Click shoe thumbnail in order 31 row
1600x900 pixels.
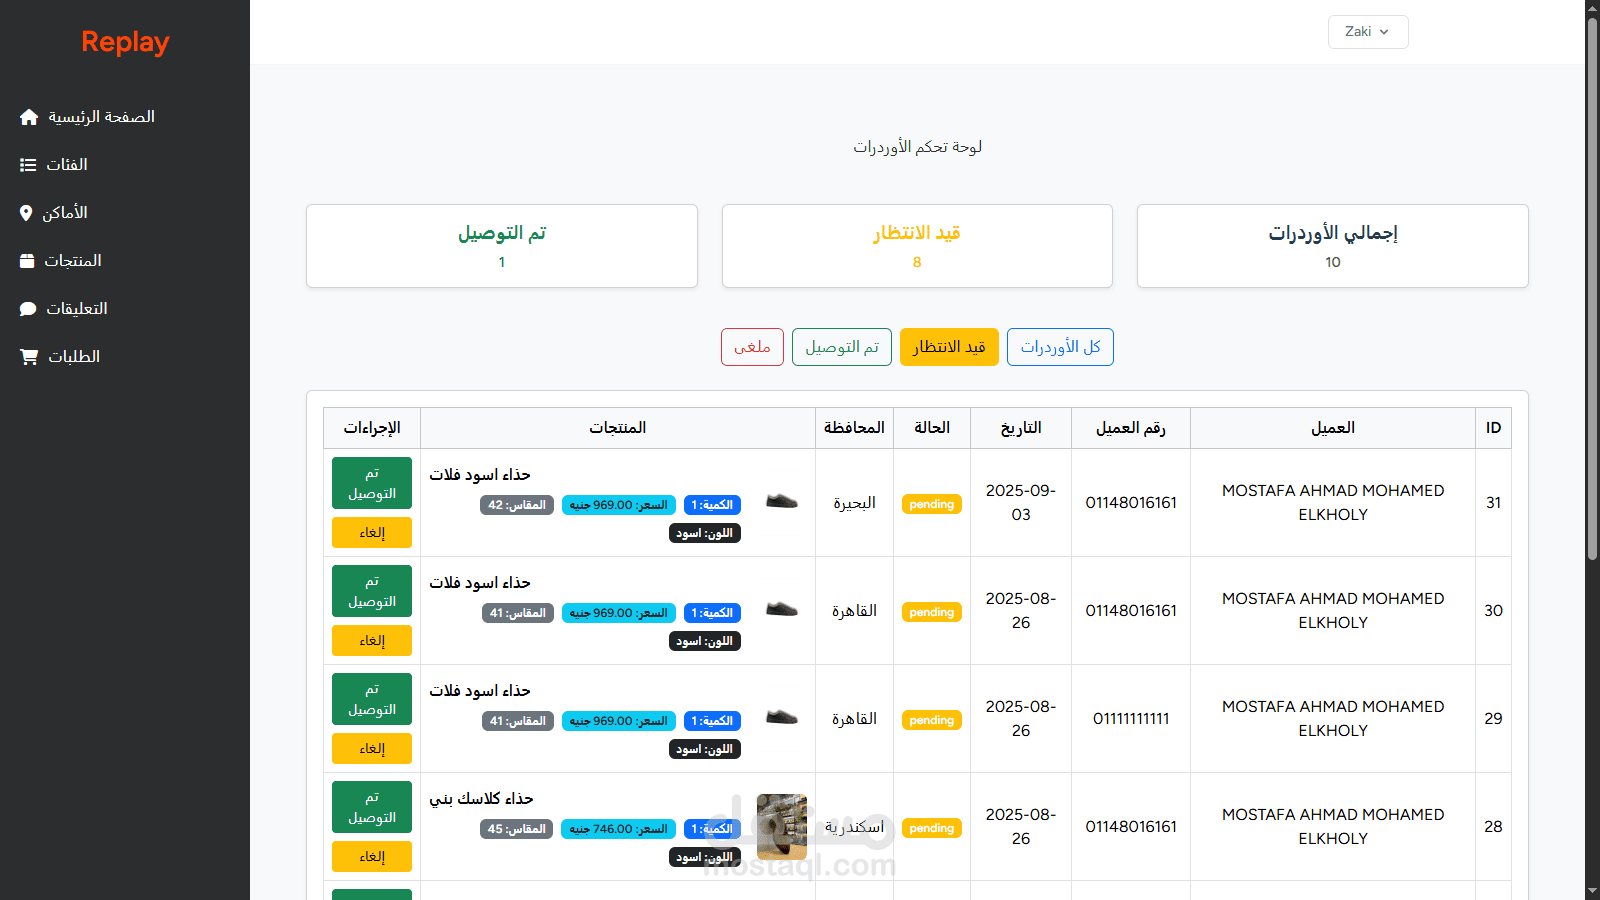coord(782,502)
